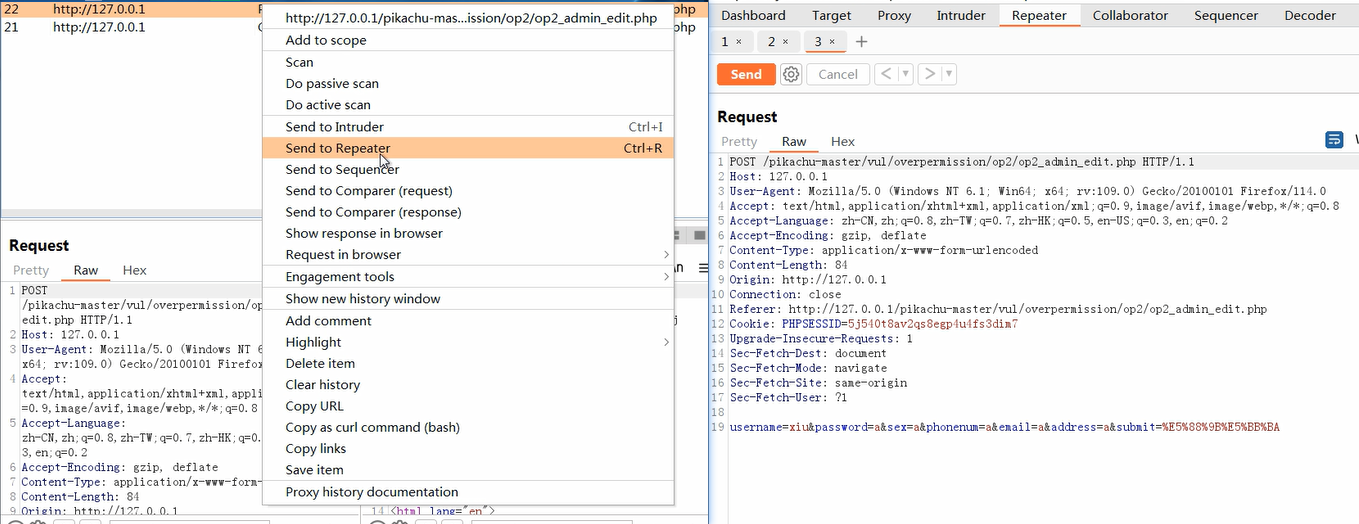Screen dimensions: 1359x524
Task: Choose Do active scan
Action: (x=468, y=105)
